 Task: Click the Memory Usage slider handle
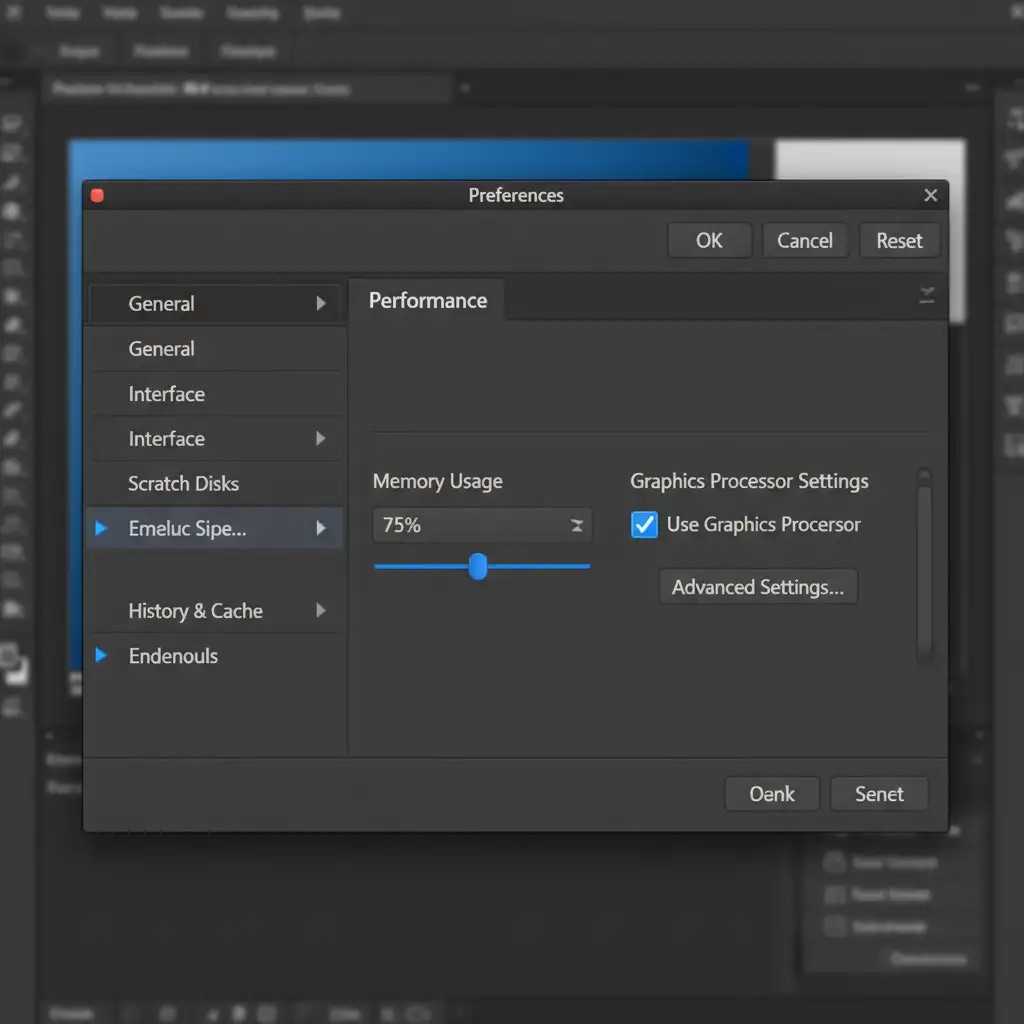(x=478, y=567)
